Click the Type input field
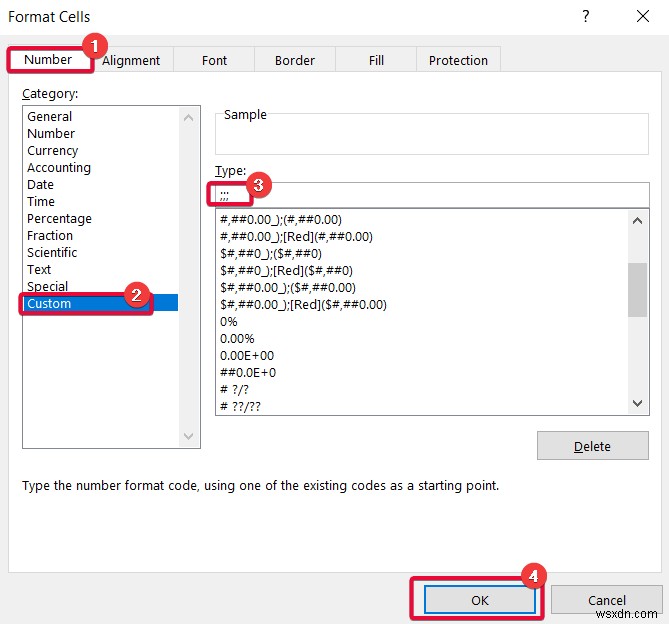669x624 pixels. [x=432, y=195]
